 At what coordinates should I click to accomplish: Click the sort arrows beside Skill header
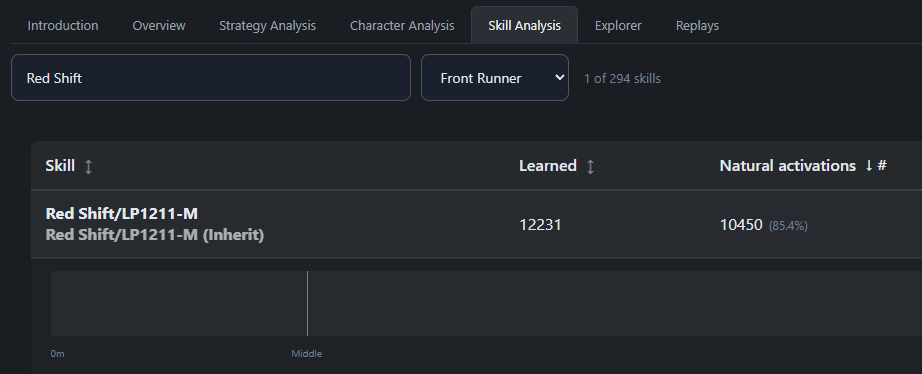[x=88, y=166]
